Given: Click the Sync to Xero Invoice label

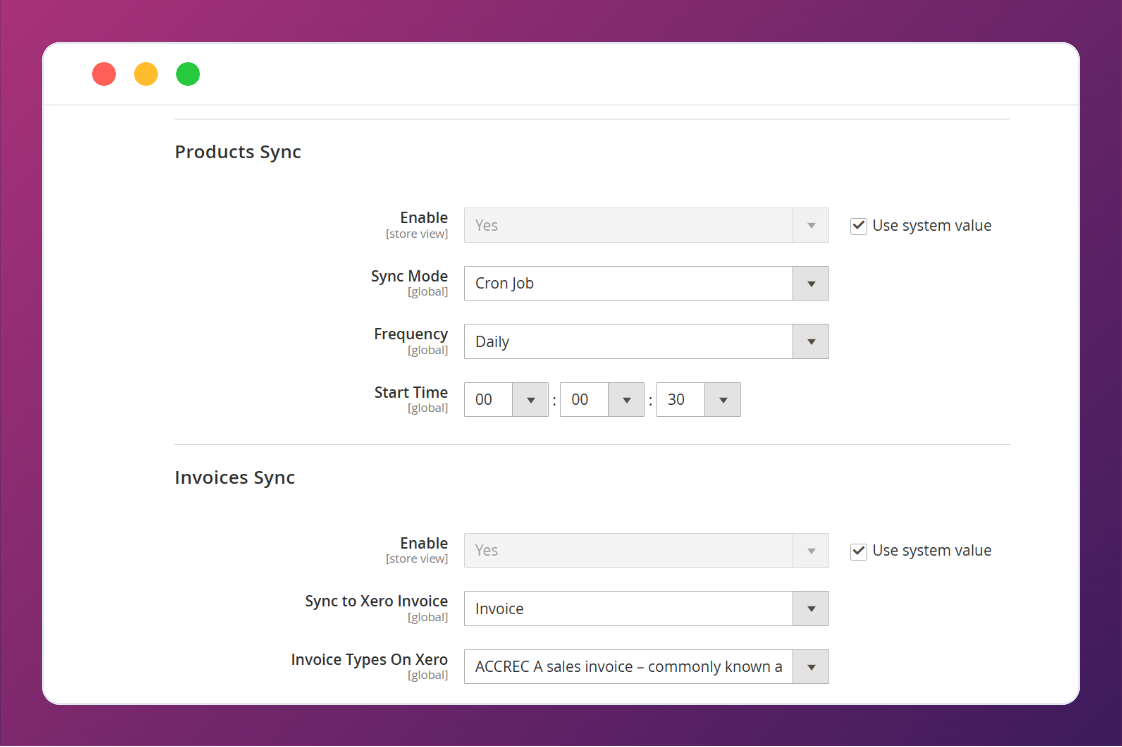Looking at the screenshot, I should coord(376,601).
